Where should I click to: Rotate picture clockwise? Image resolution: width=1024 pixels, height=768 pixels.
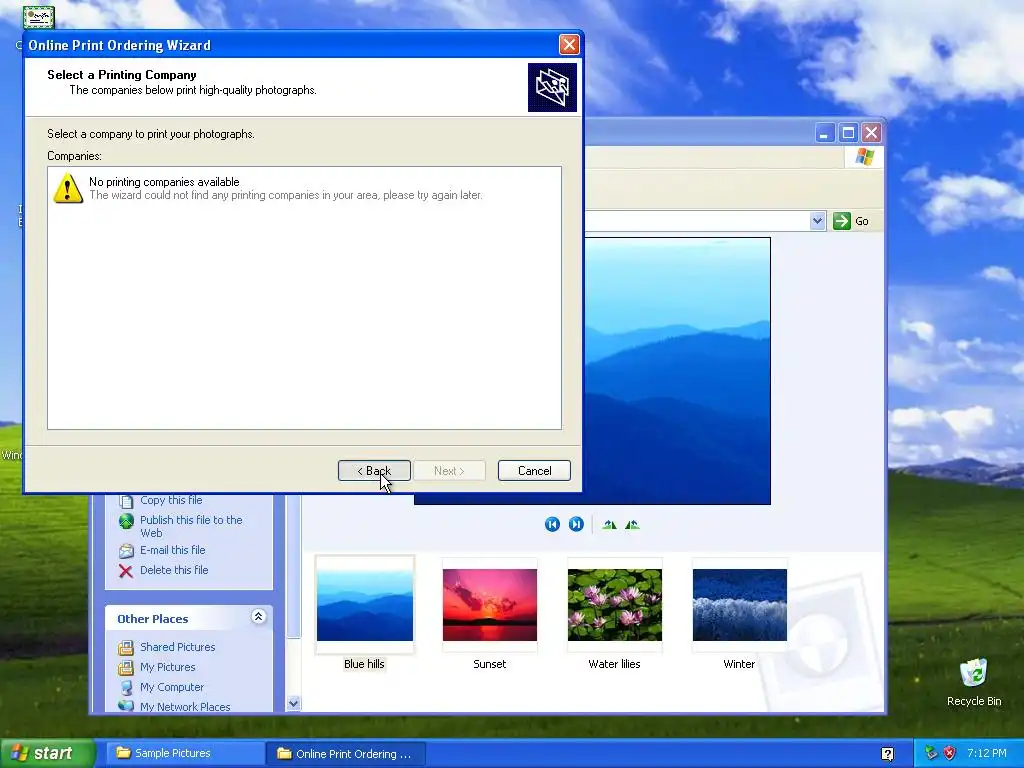click(609, 524)
